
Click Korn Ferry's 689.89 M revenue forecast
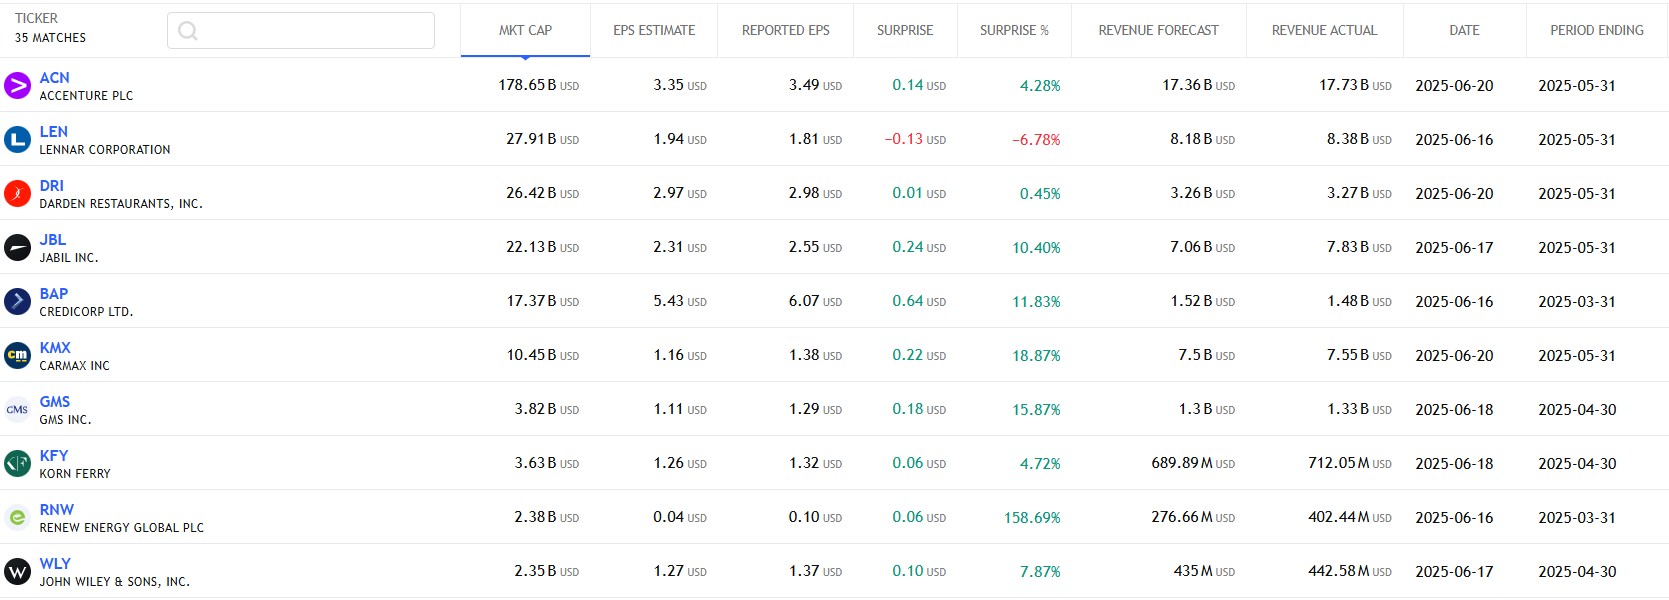point(1193,464)
